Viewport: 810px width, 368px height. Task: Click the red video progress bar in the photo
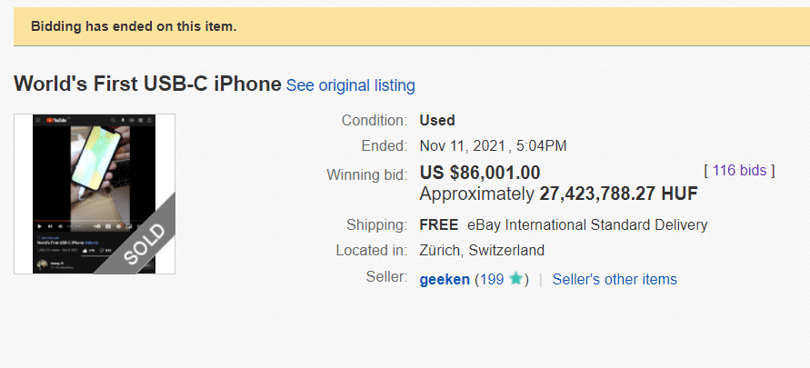tap(52, 221)
